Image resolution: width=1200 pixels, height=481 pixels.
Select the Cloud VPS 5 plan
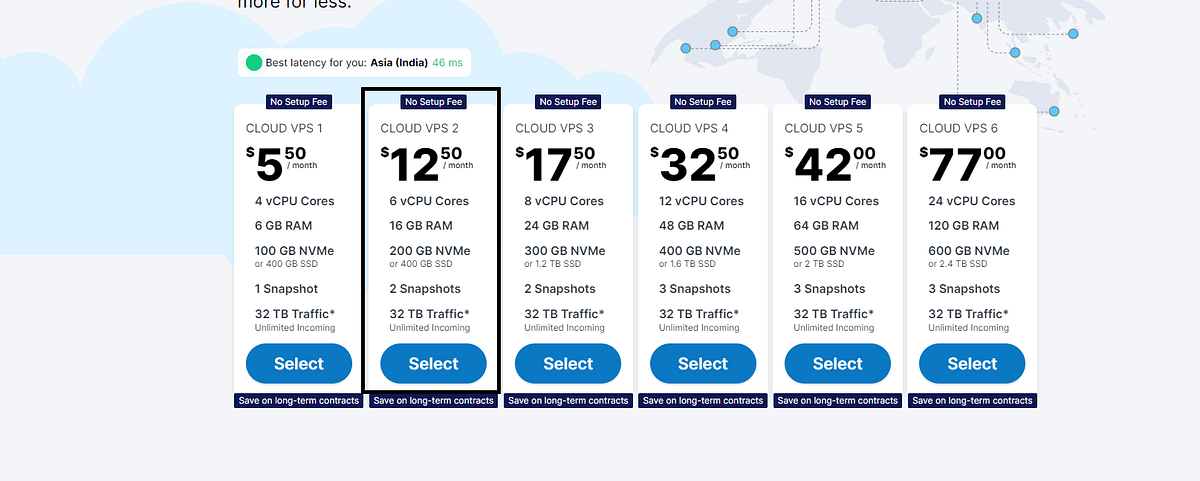(x=837, y=364)
